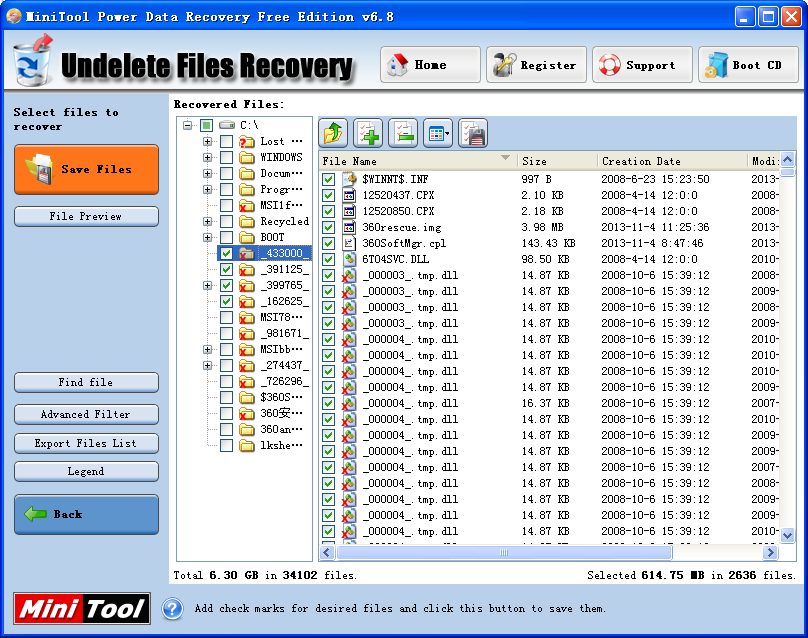Image resolution: width=808 pixels, height=638 pixels.
Task: Expand the Lost folder node
Action: (x=207, y=141)
